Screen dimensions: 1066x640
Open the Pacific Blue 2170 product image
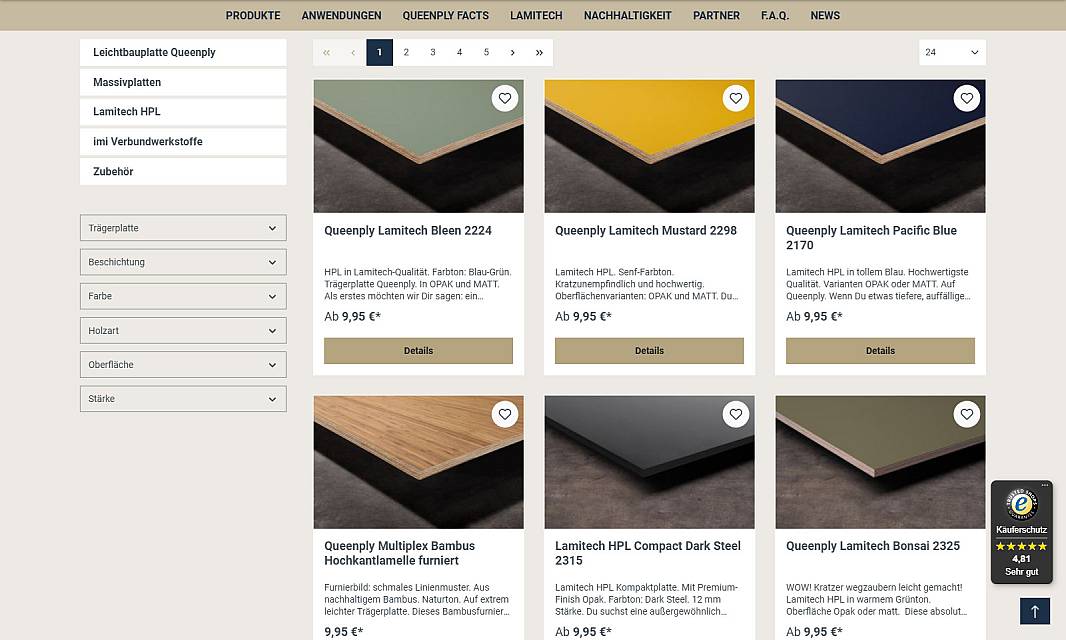coord(880,146)
